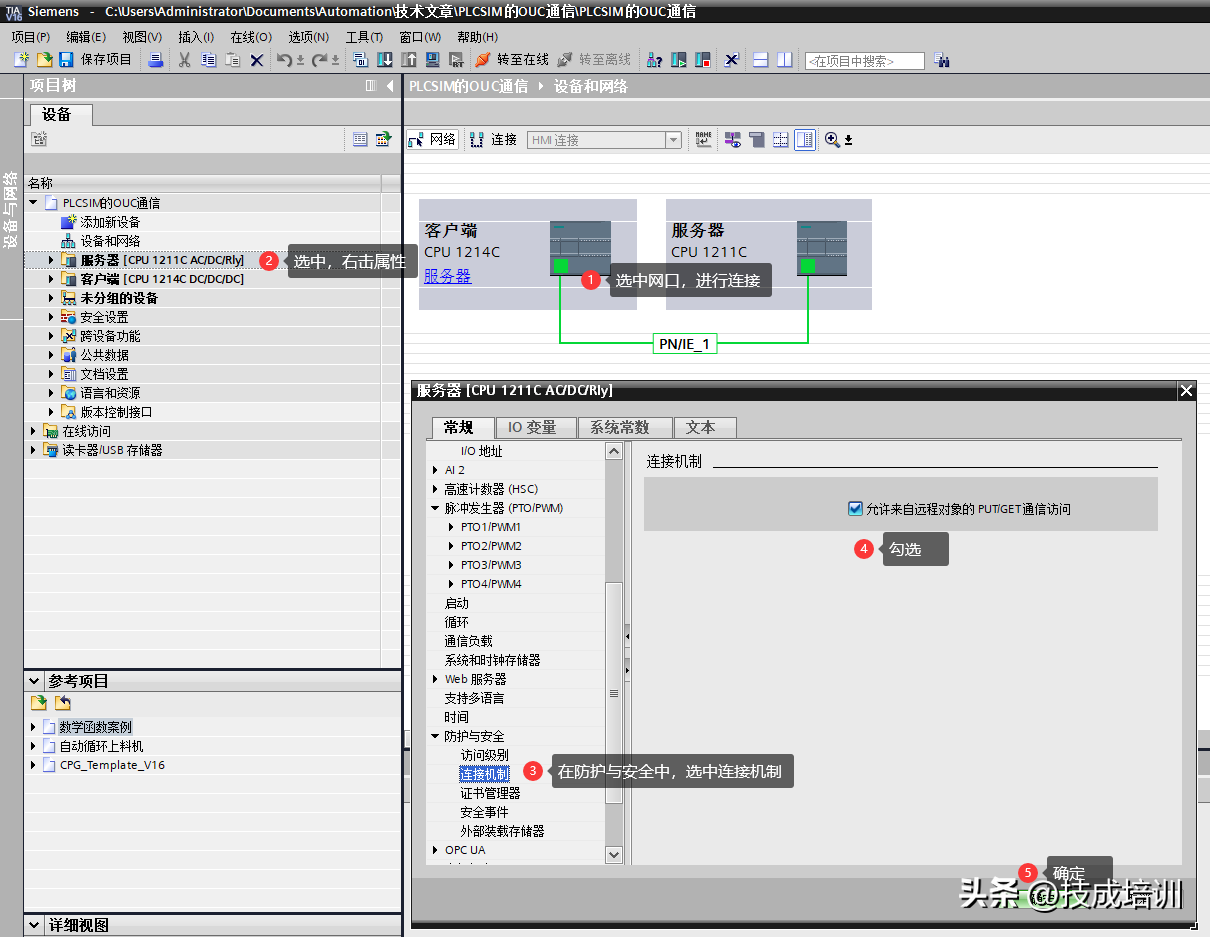The height and width of the screenshot is (937, 1210).
Task: Select 数学函数案例 reference project
Action: [x=95, y=727]
